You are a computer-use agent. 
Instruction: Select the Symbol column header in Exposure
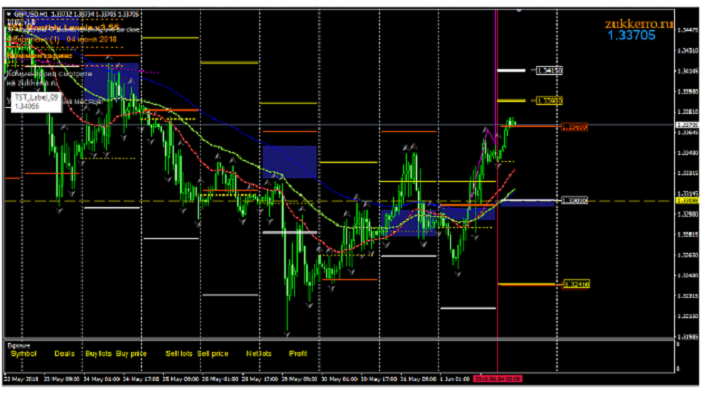click(22, 354)
